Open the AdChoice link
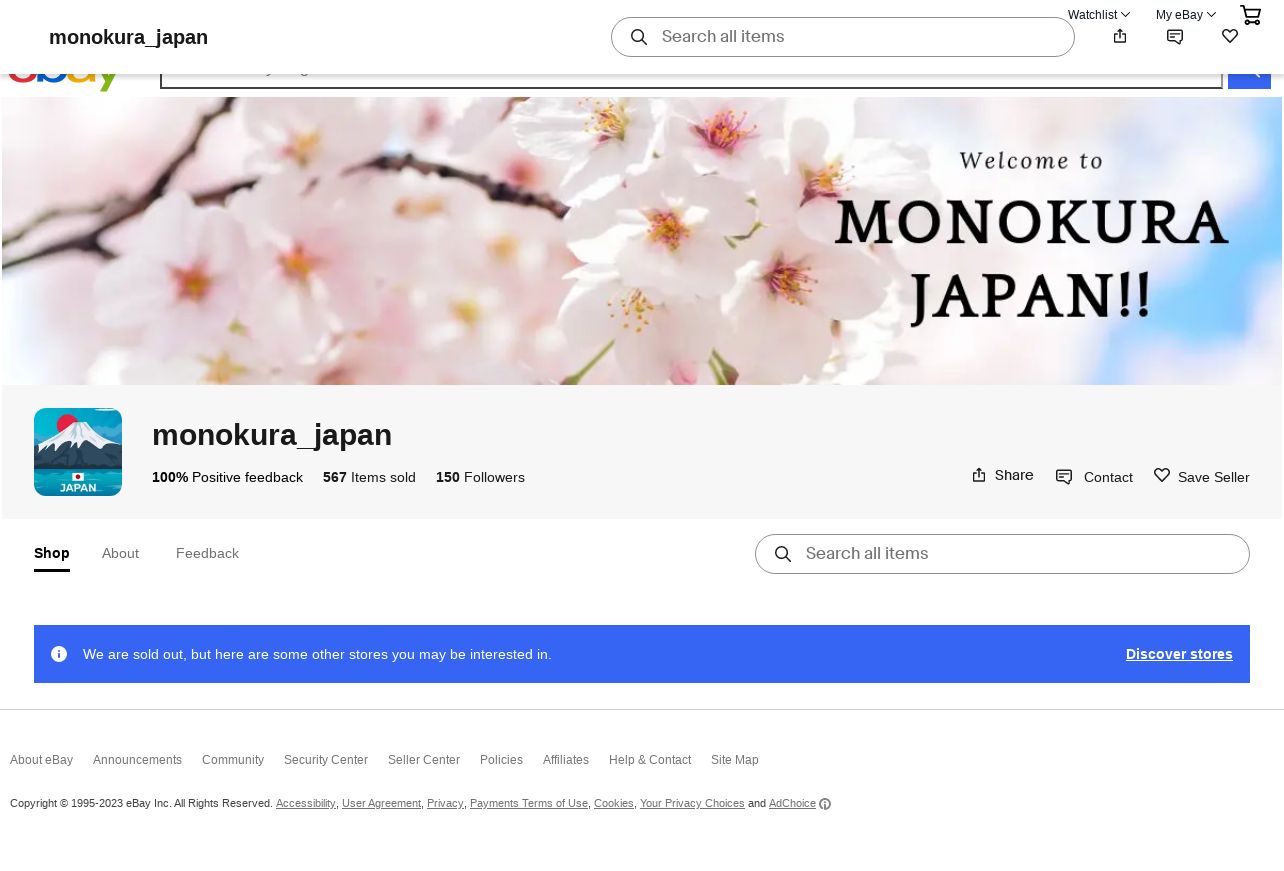The image size is (1284, 871). (x=792, y=804)
